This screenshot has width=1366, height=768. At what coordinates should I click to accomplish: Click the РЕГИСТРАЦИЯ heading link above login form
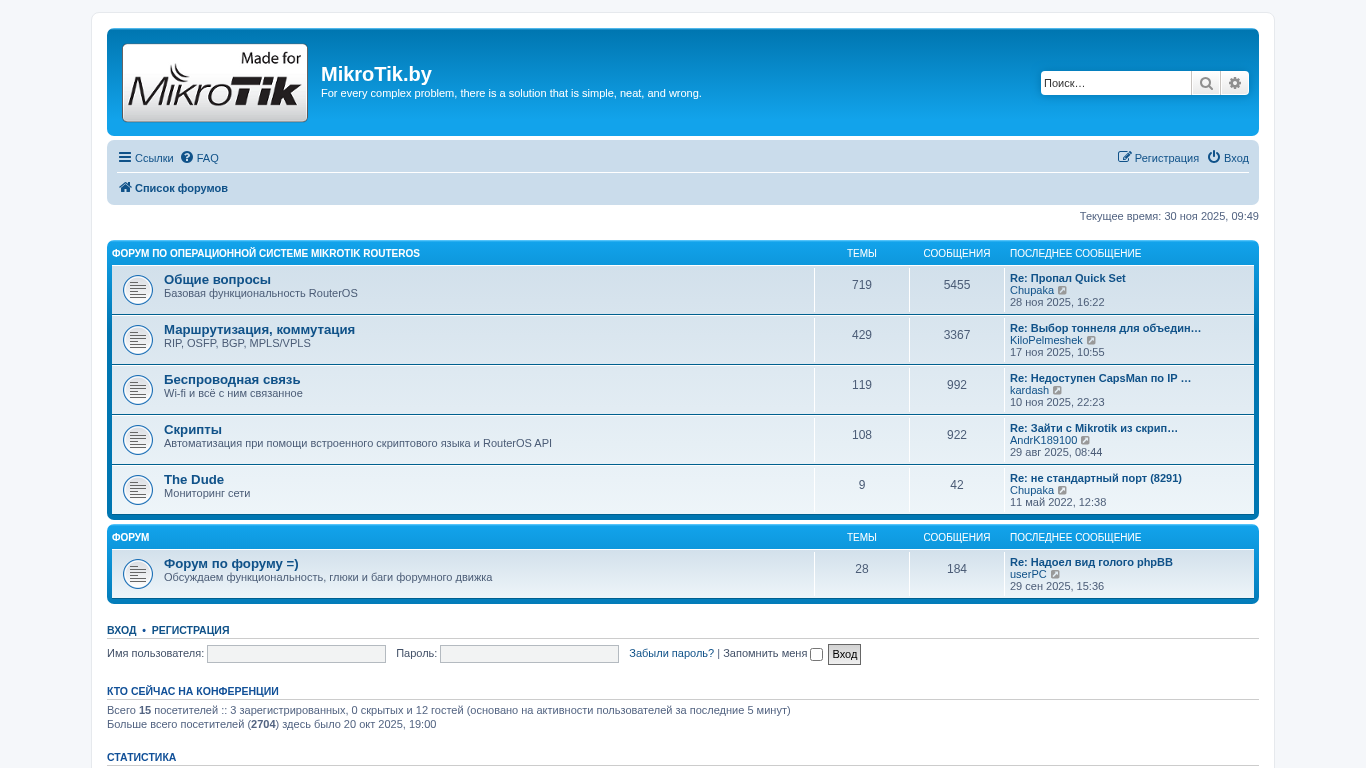coord(191,630)
